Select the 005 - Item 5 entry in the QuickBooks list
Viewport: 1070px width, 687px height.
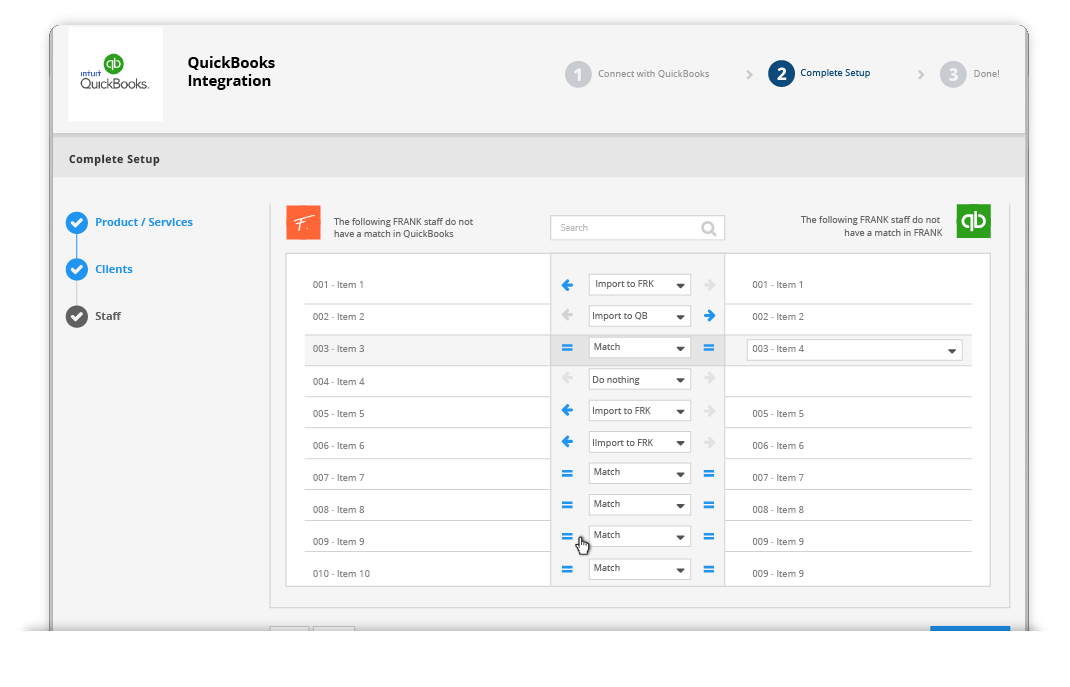click(x=778, y=414)
